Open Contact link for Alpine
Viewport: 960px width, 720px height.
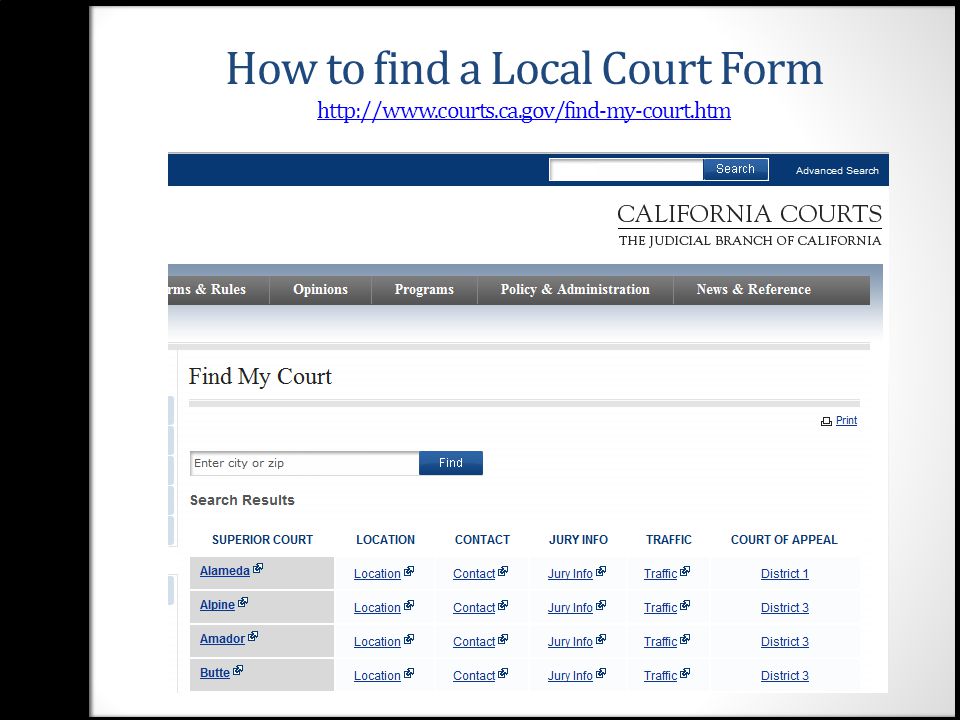click(474, 608)
